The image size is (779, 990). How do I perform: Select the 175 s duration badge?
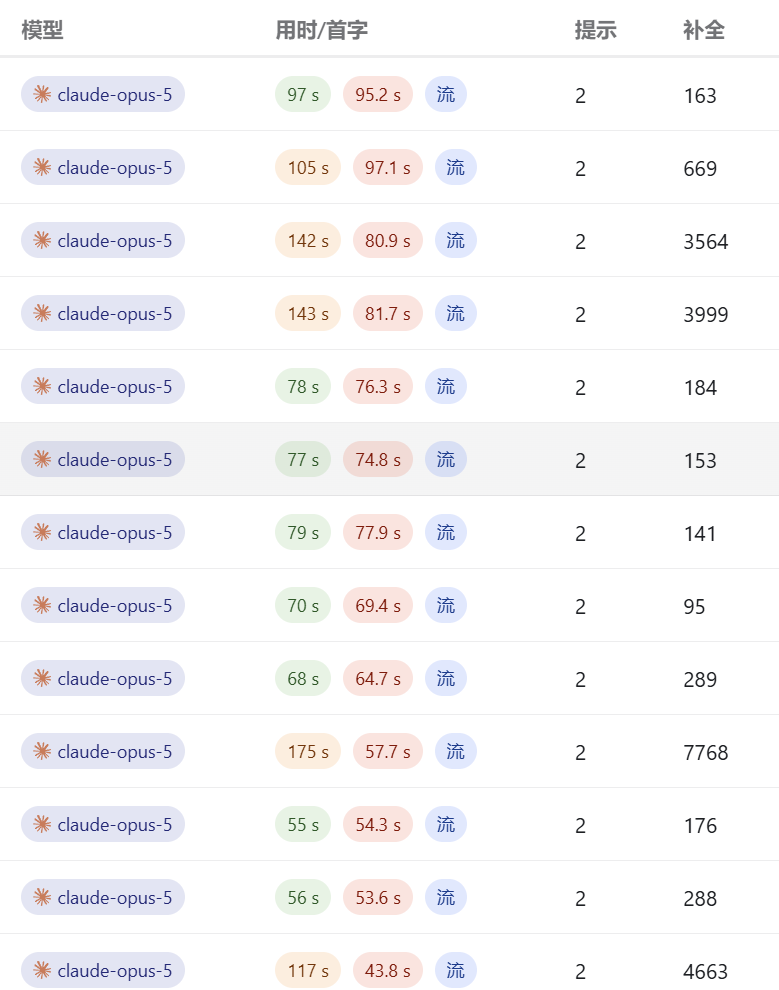[308, 751]
